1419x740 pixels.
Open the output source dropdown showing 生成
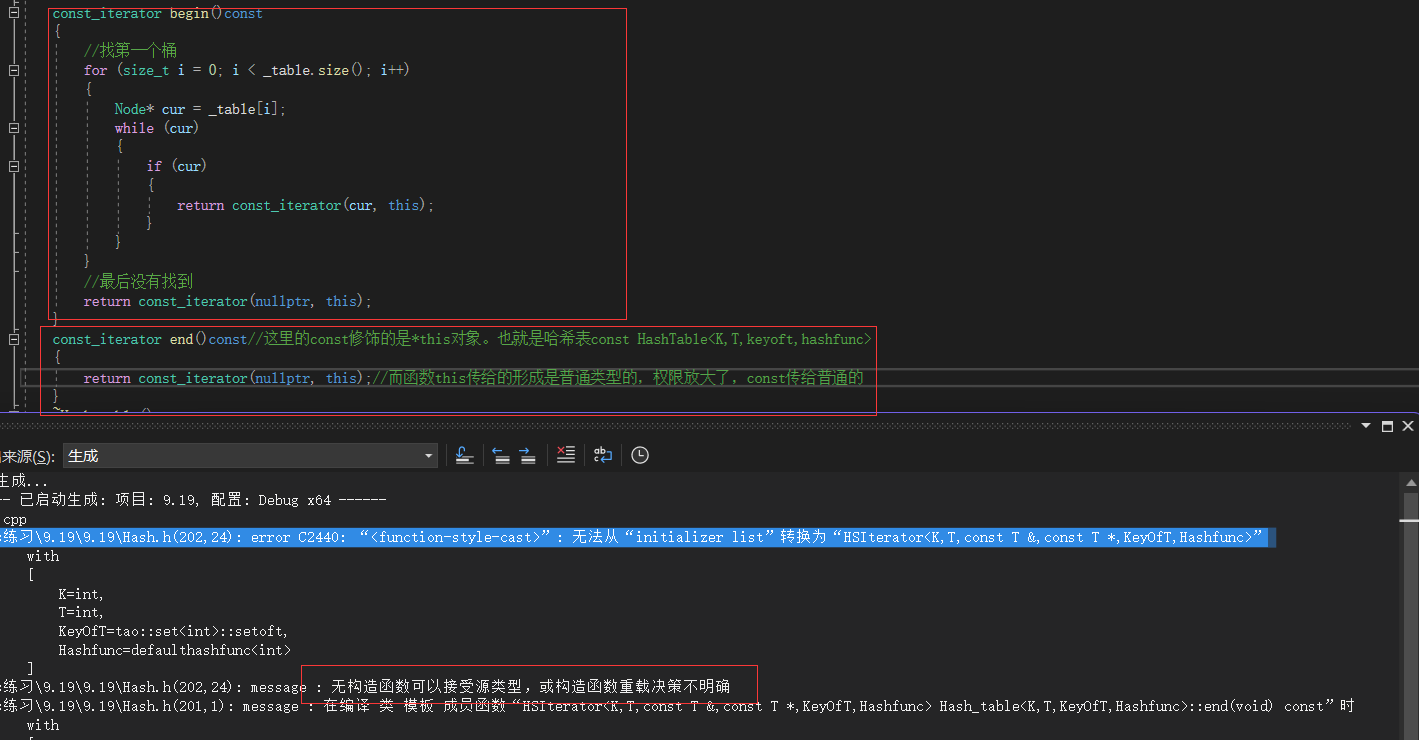[x=250, y=456]
